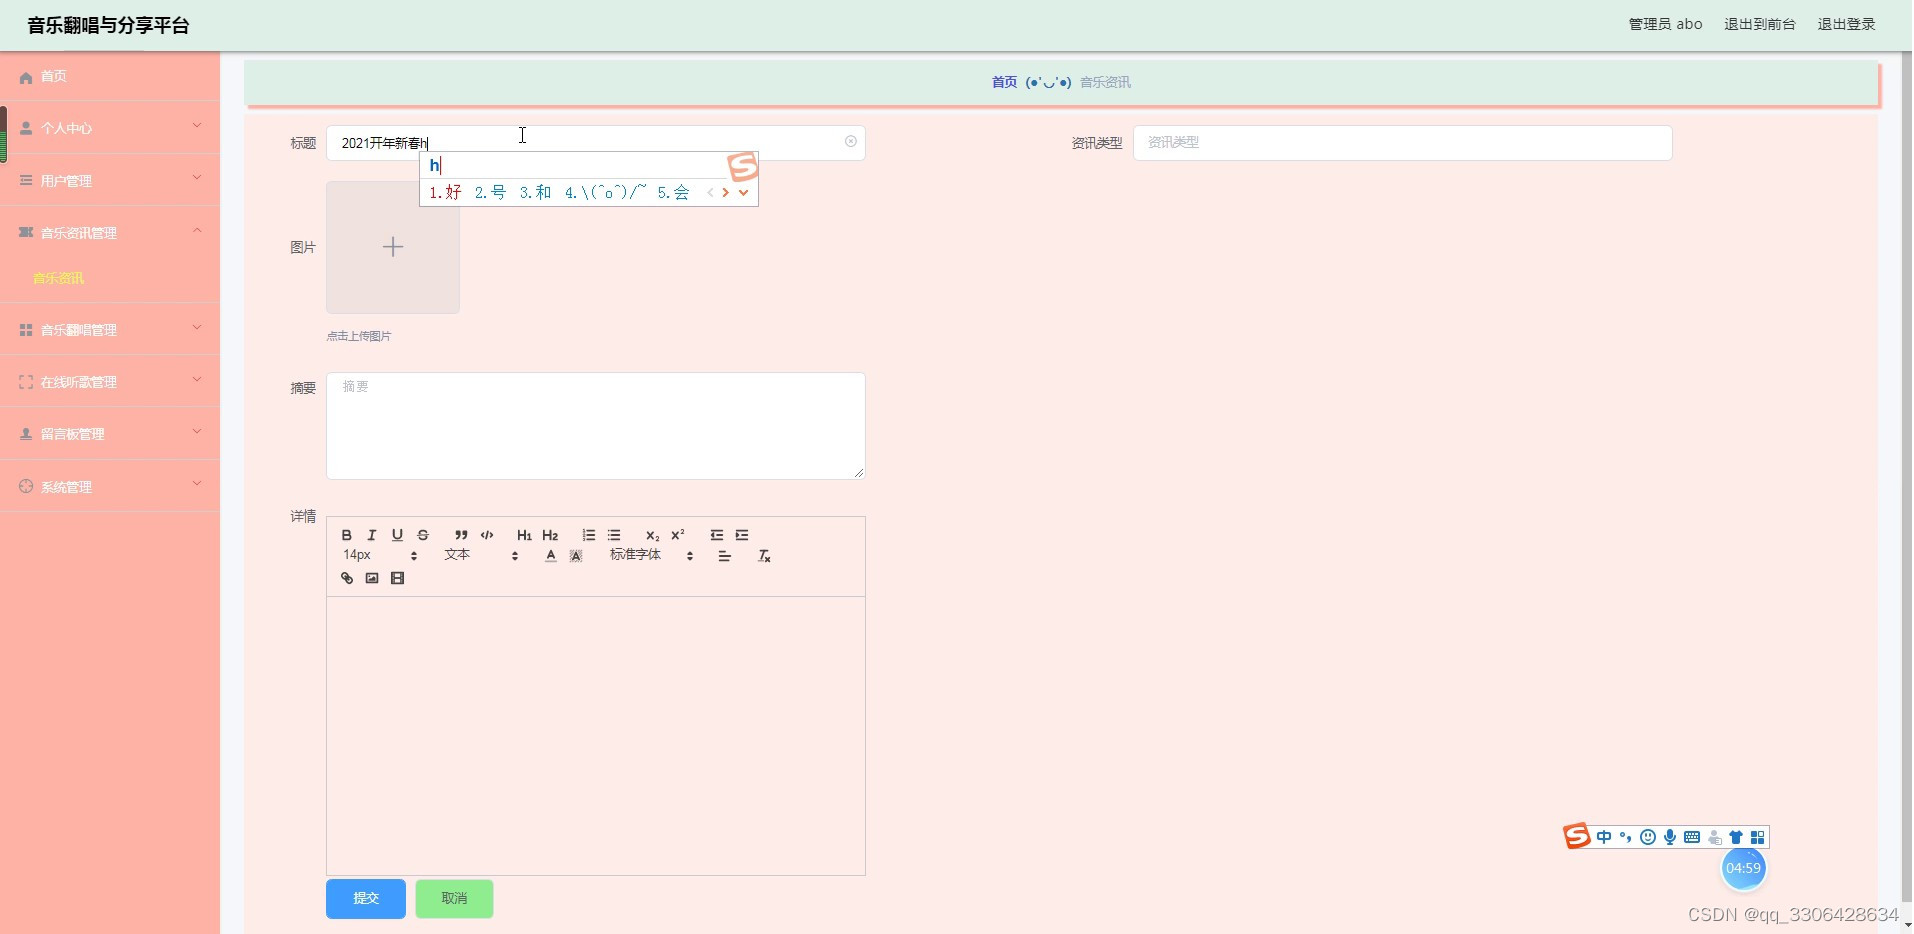Choose the text background color picker
Viewport: 1914px width, 934px height.
tap(576, 556)
